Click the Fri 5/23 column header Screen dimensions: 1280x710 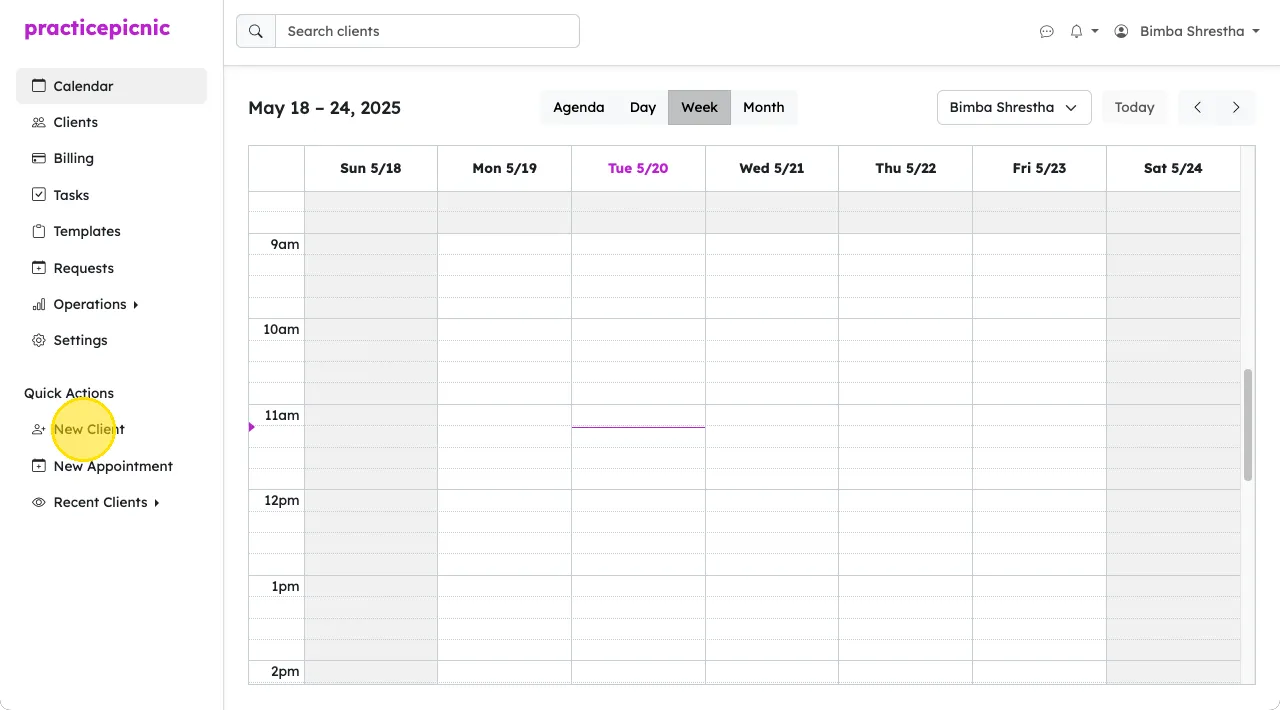pyautogui.click(x=1039, y=168)
